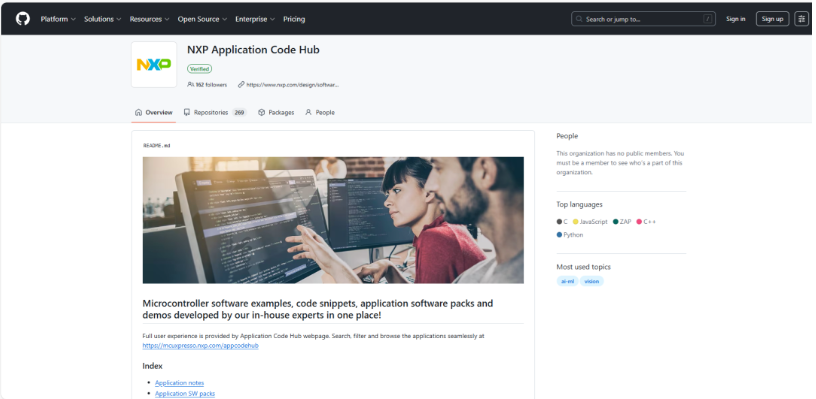This screenshot has width=816, height=399.
Task: Switch to the Packages tab
Action: point(276,112)
